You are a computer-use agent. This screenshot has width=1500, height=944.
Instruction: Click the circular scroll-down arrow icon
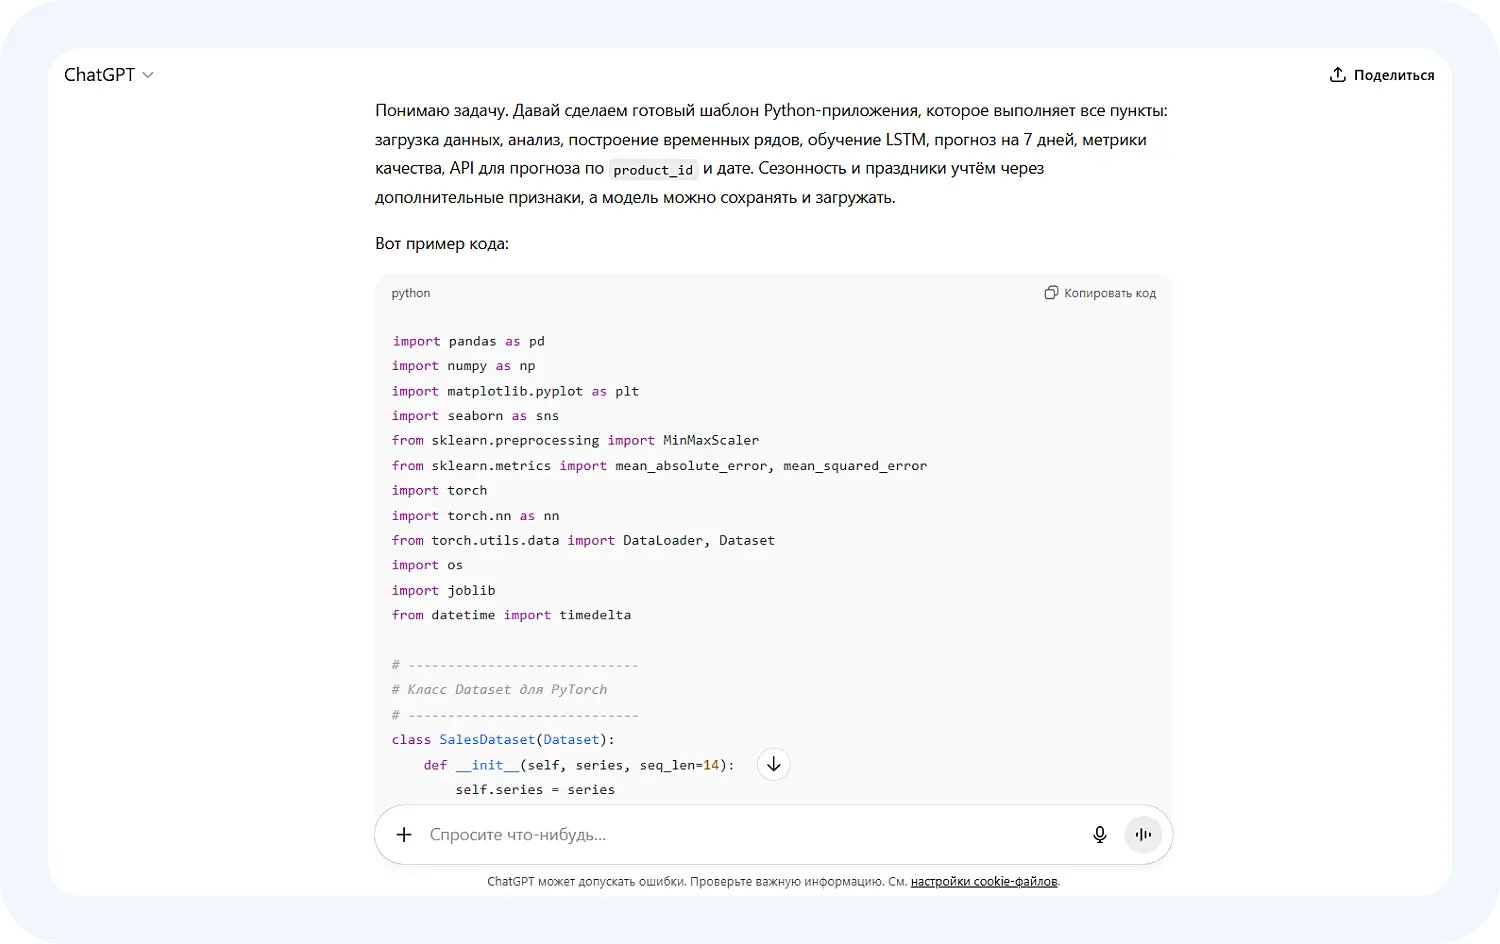click(x=773, y=764)
